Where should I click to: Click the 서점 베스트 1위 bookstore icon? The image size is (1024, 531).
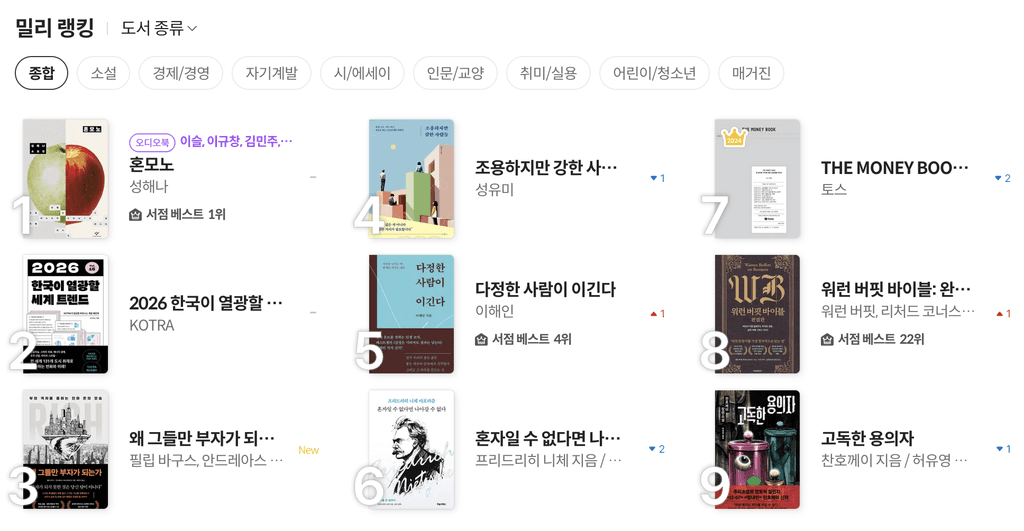(x=135, y=214)
